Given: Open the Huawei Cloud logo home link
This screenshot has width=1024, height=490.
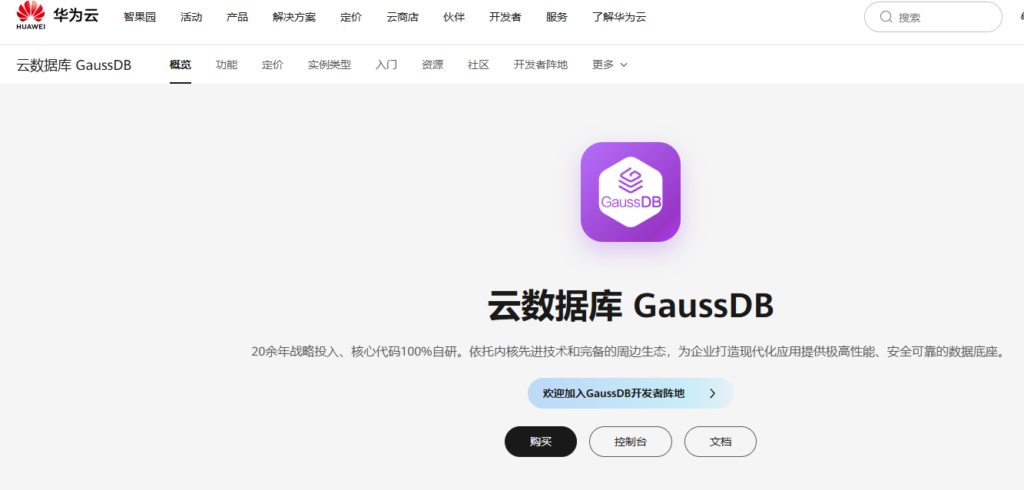Looking at the screenshot, I should click(x=57, y=16).
